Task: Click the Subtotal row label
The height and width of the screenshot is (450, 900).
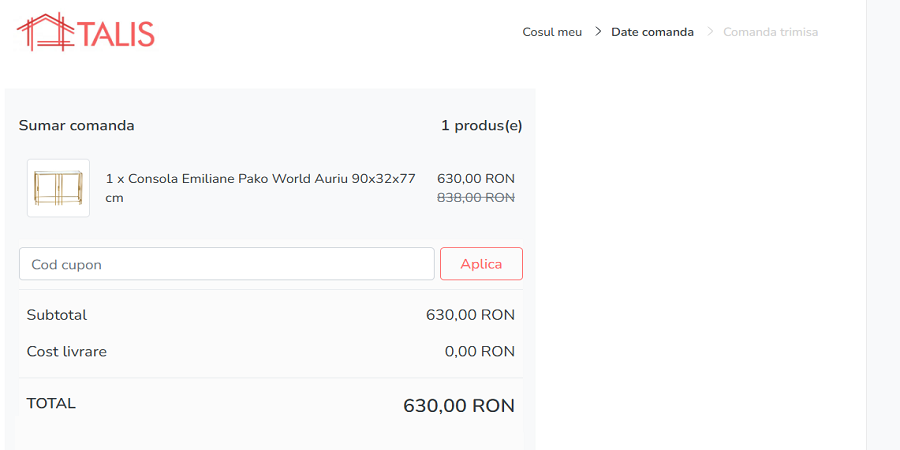Action: pyautogui.click(x=57, y=315)
